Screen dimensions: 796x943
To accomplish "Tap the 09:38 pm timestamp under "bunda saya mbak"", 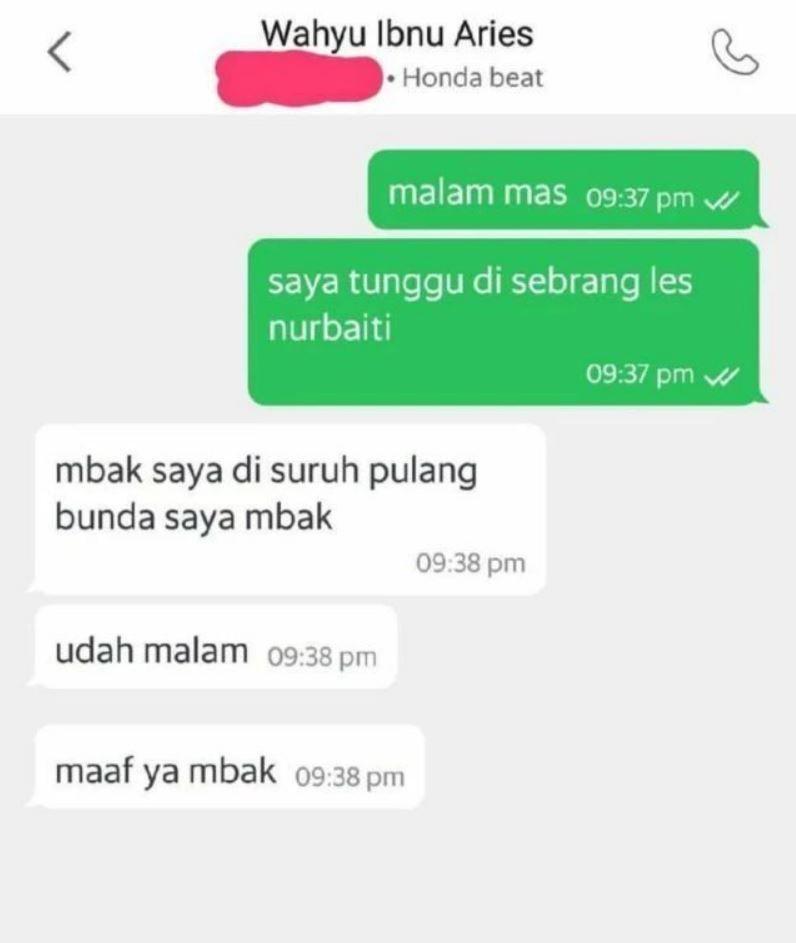I will 471,564.
